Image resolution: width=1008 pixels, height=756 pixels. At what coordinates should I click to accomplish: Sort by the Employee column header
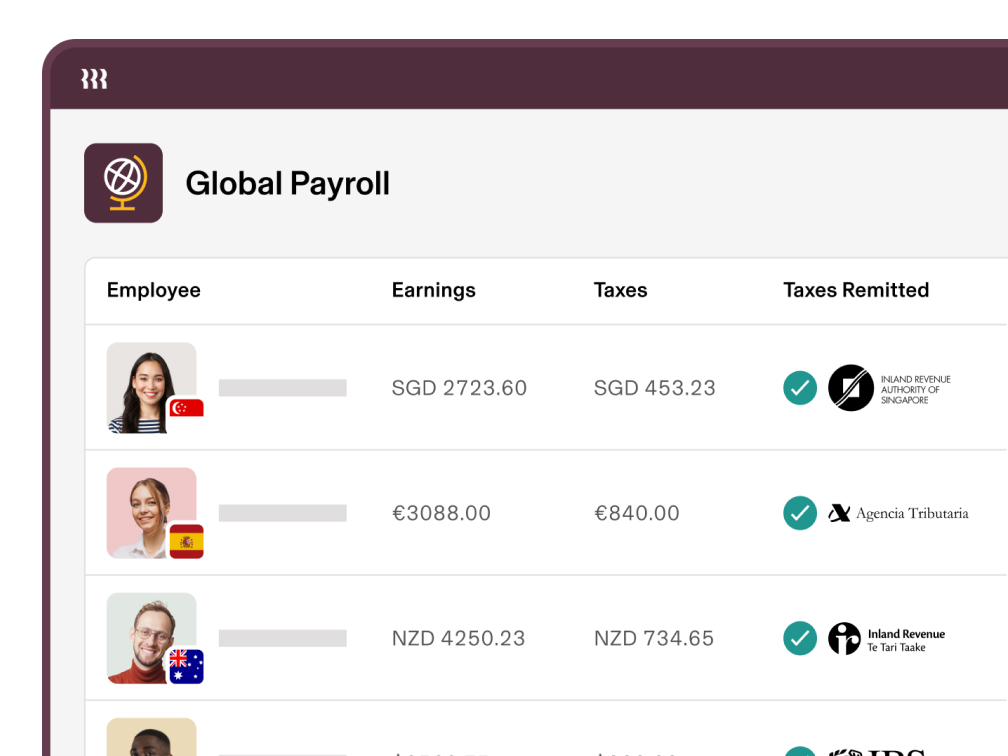click(154, 291)
